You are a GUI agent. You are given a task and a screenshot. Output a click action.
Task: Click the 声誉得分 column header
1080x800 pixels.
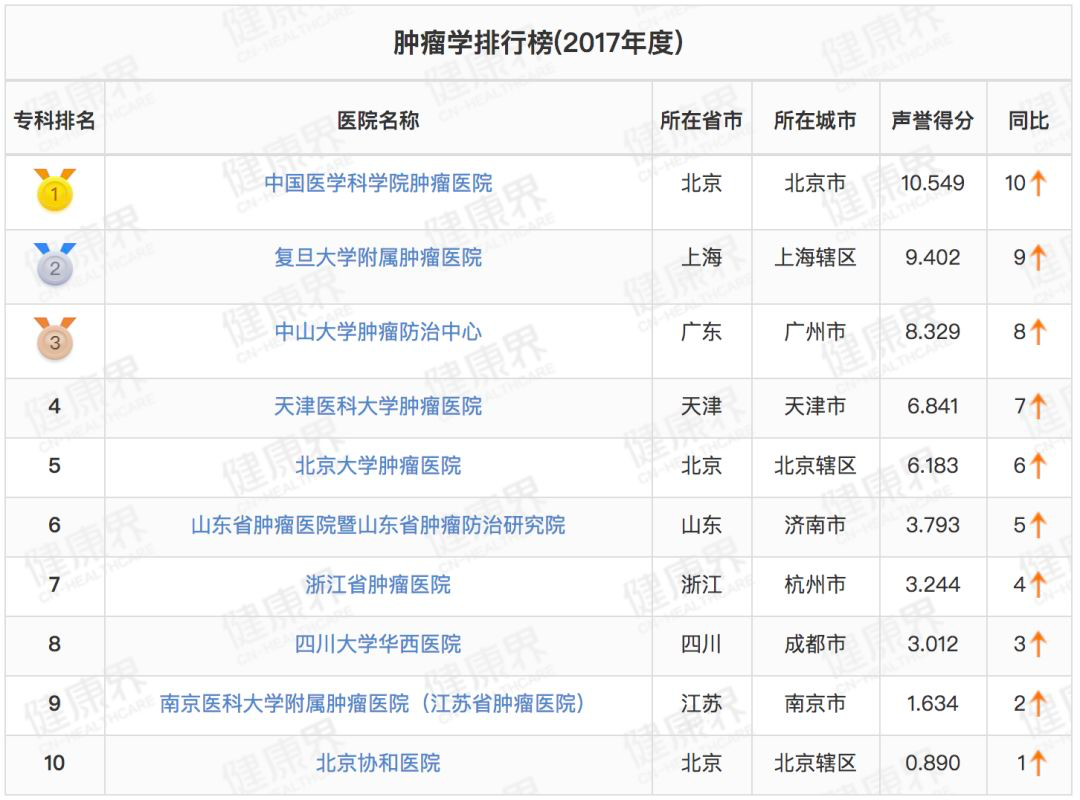point(933,121)
